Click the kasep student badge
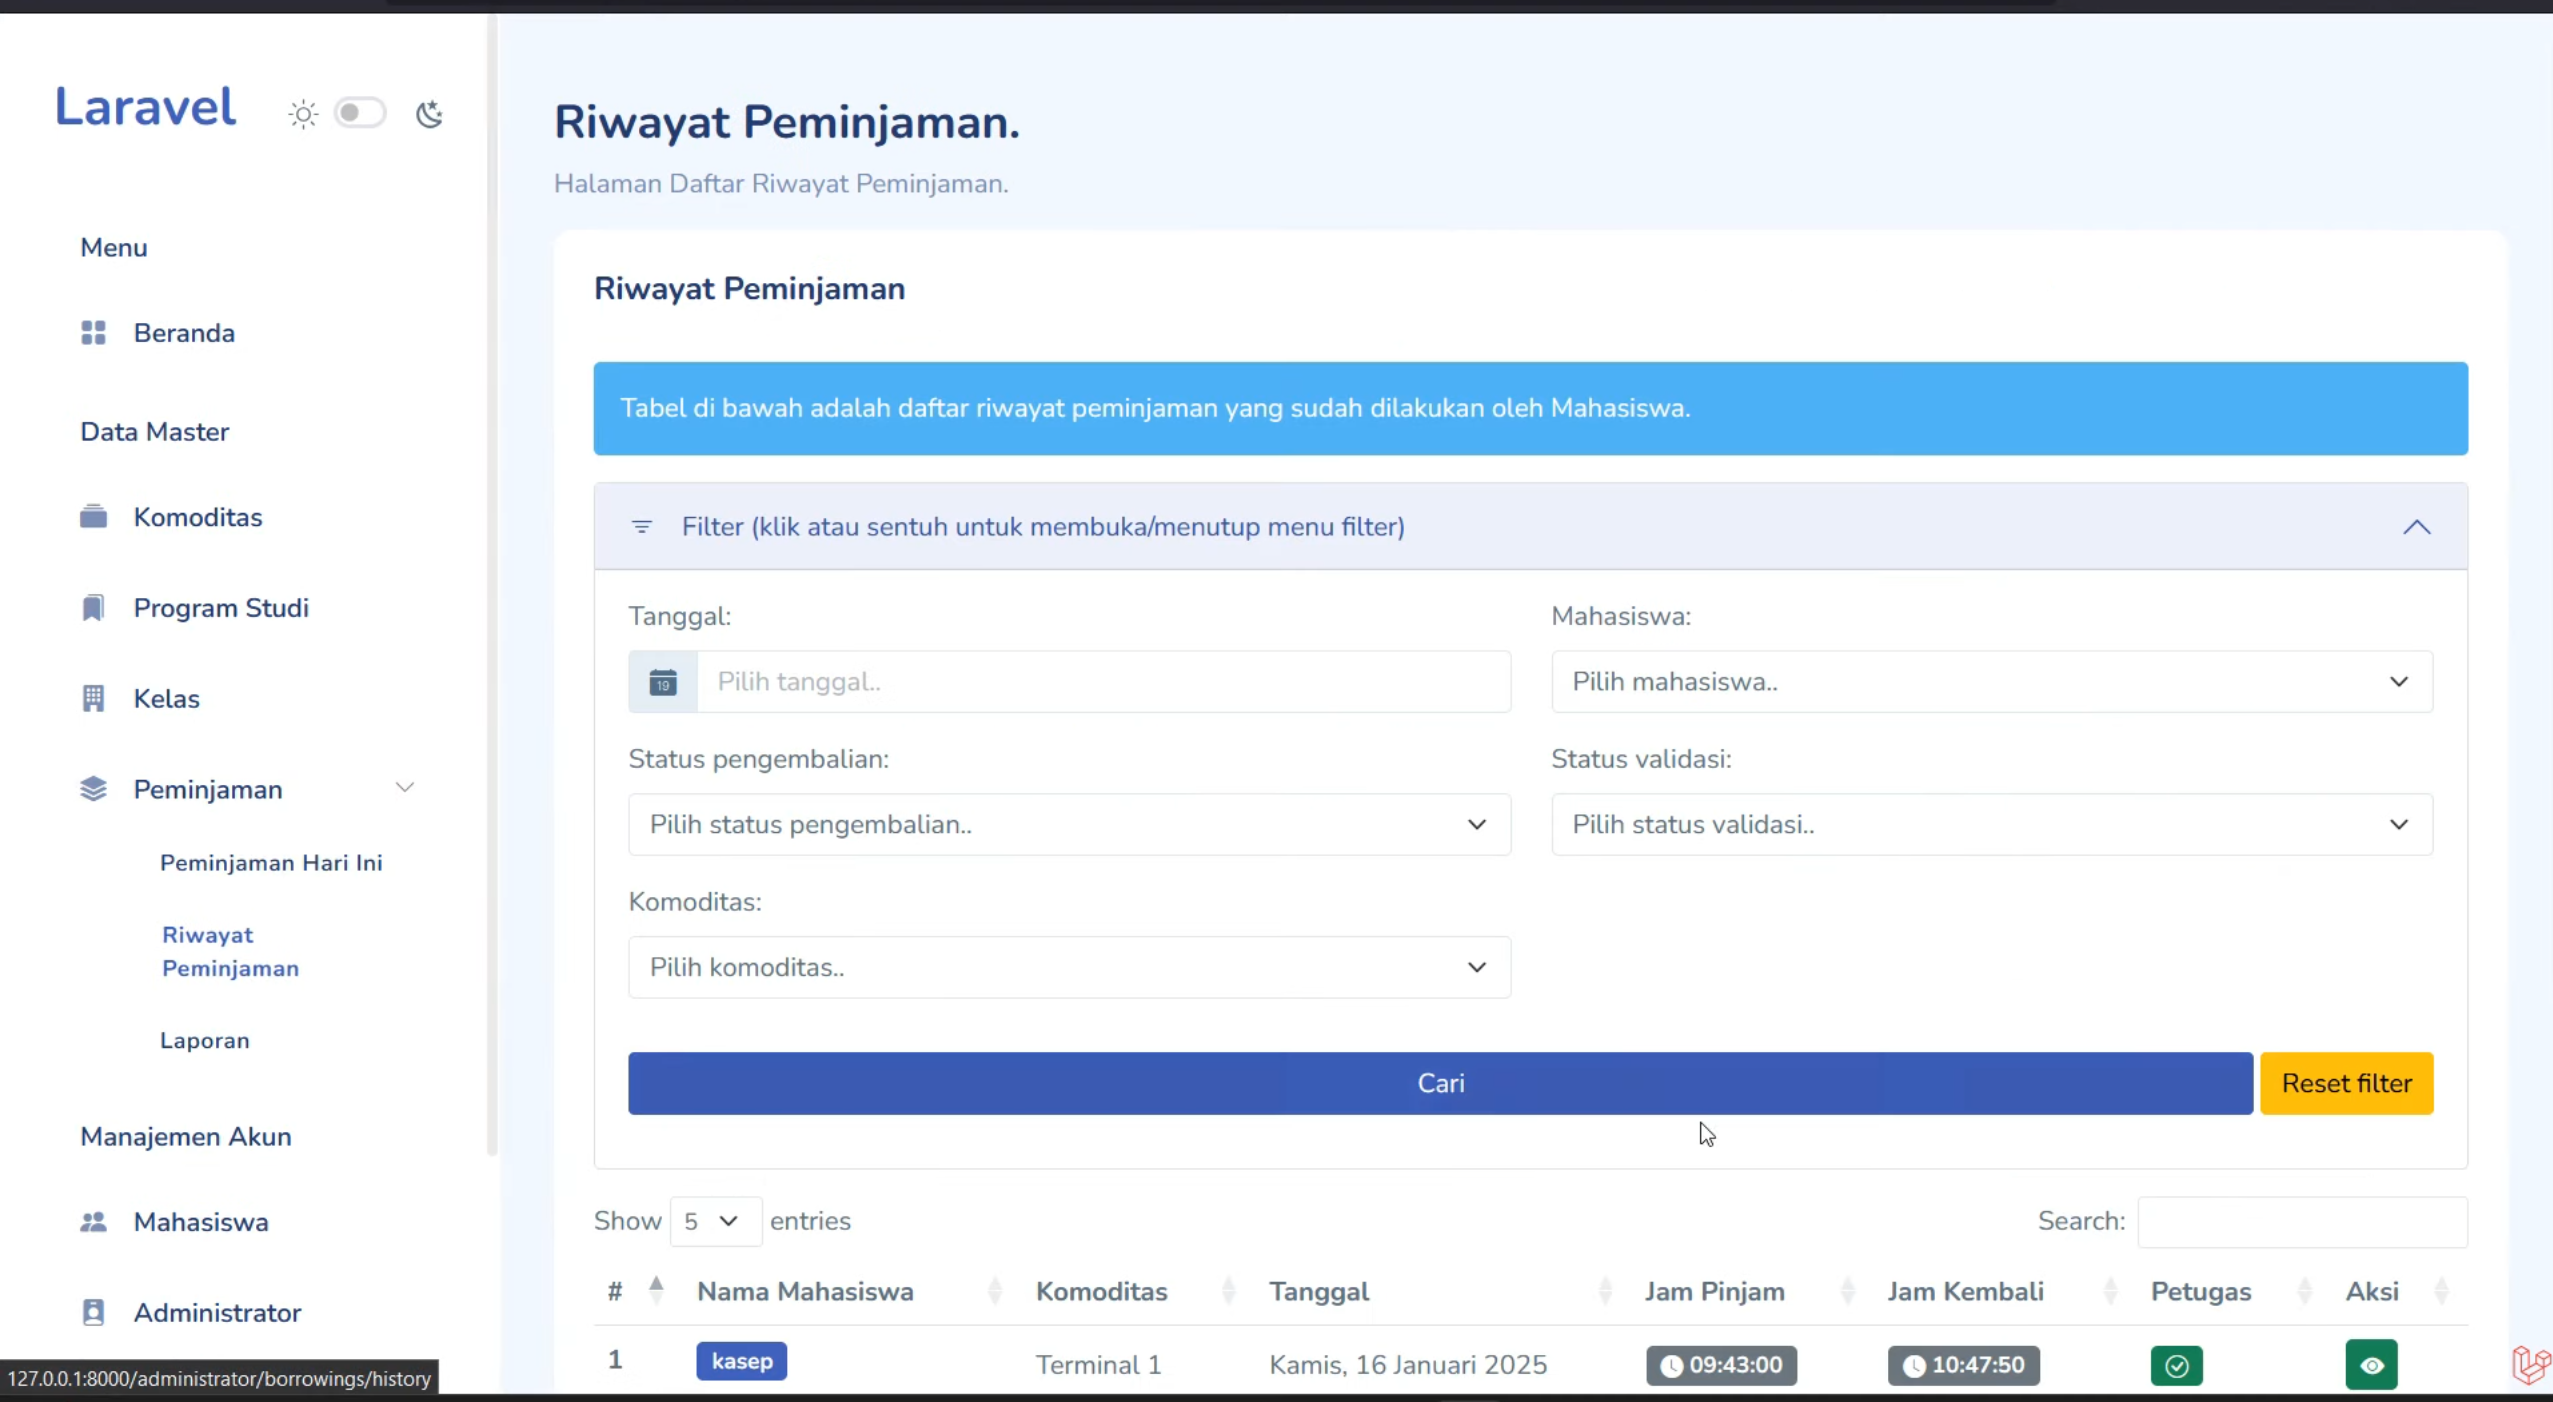The height and width of the screenshot is (1402, 2553). (x=741, y=1361)
